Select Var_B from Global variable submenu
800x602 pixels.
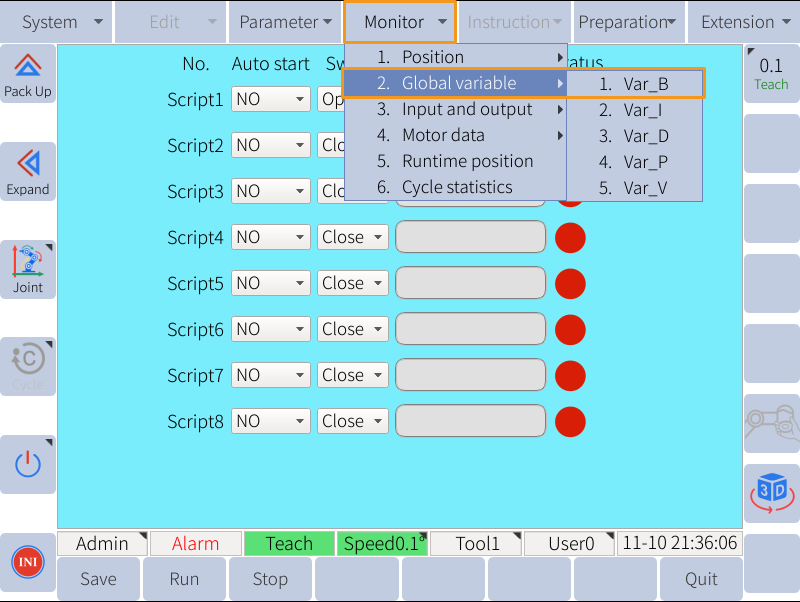635,84
